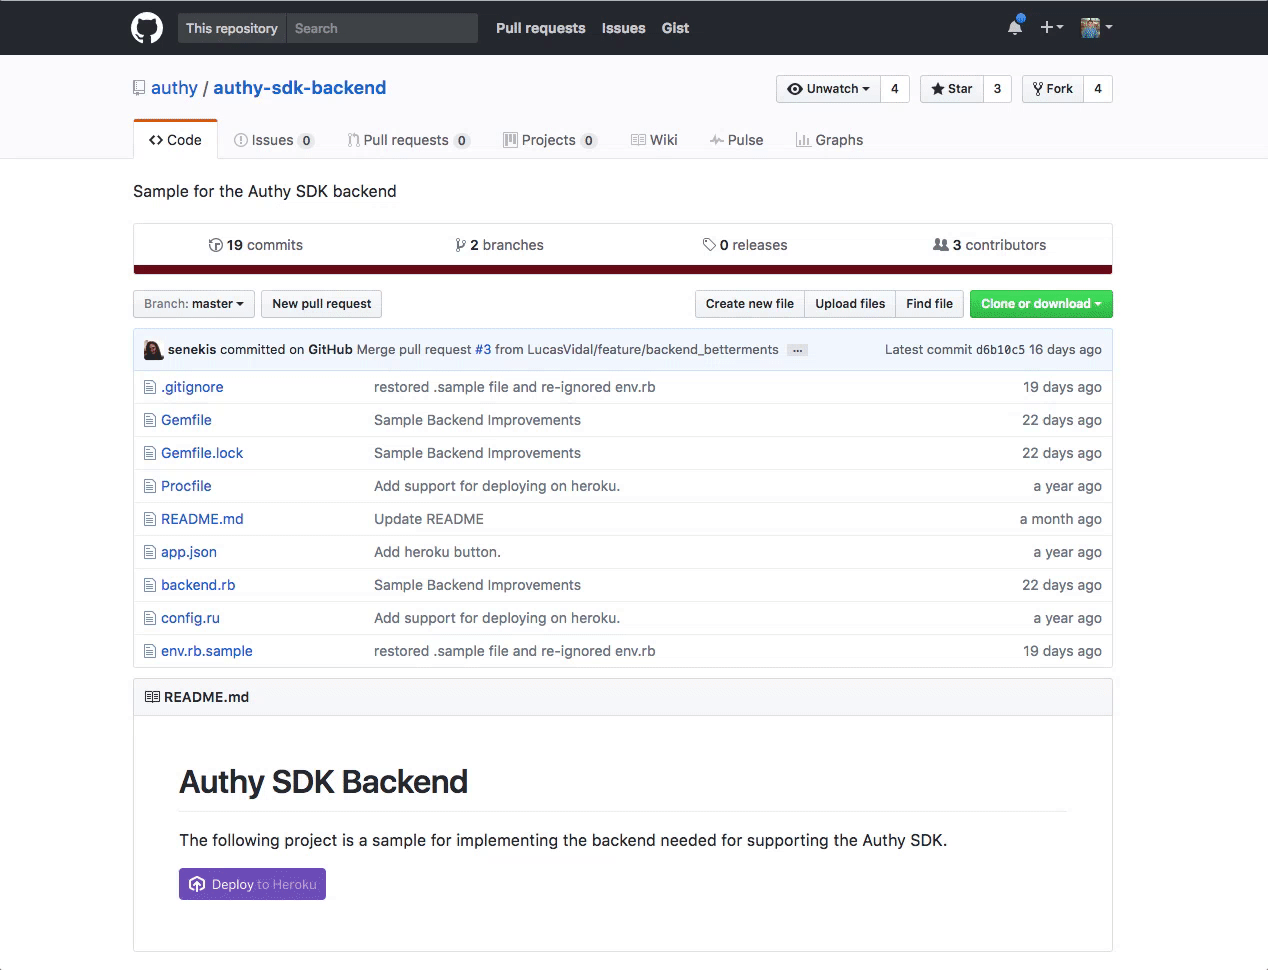
Task: Open the user avatar menu
Action: coord(1097,27)
